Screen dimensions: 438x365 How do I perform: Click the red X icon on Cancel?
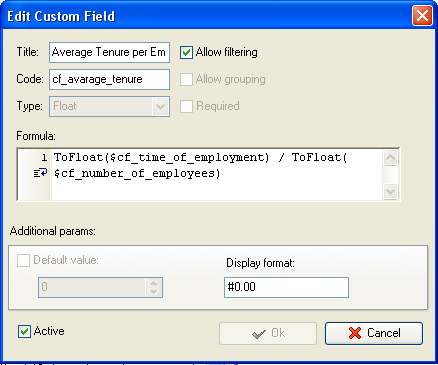click(x=355, y=333)
